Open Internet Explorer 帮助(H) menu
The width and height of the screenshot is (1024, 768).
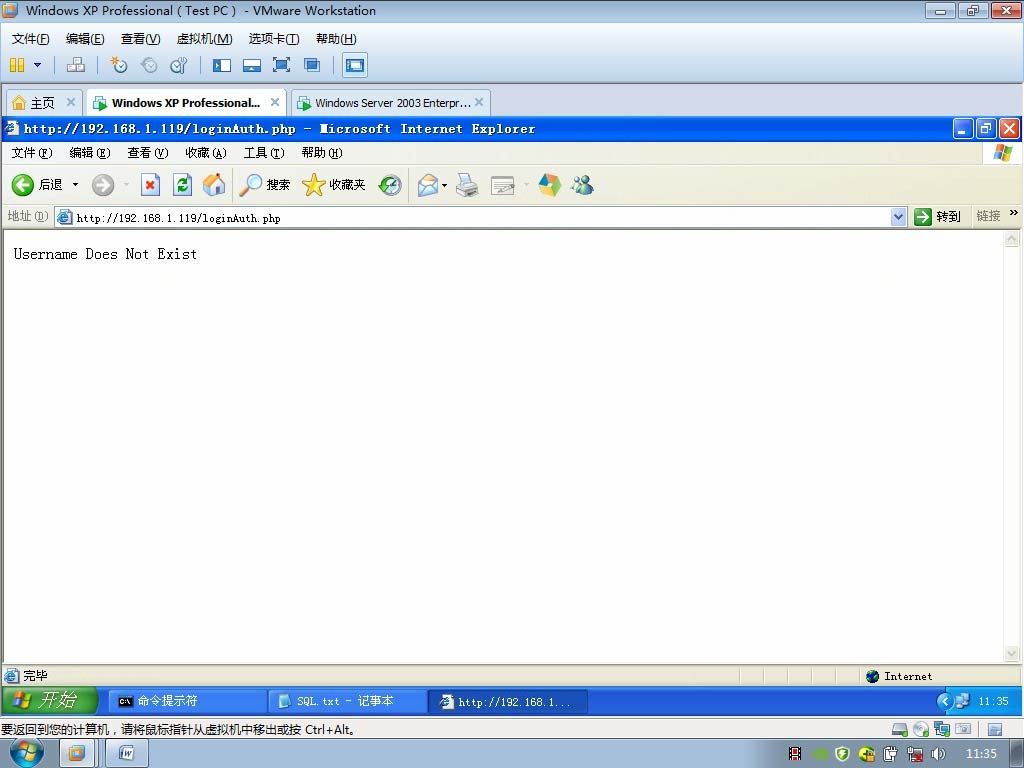(322, 153)
